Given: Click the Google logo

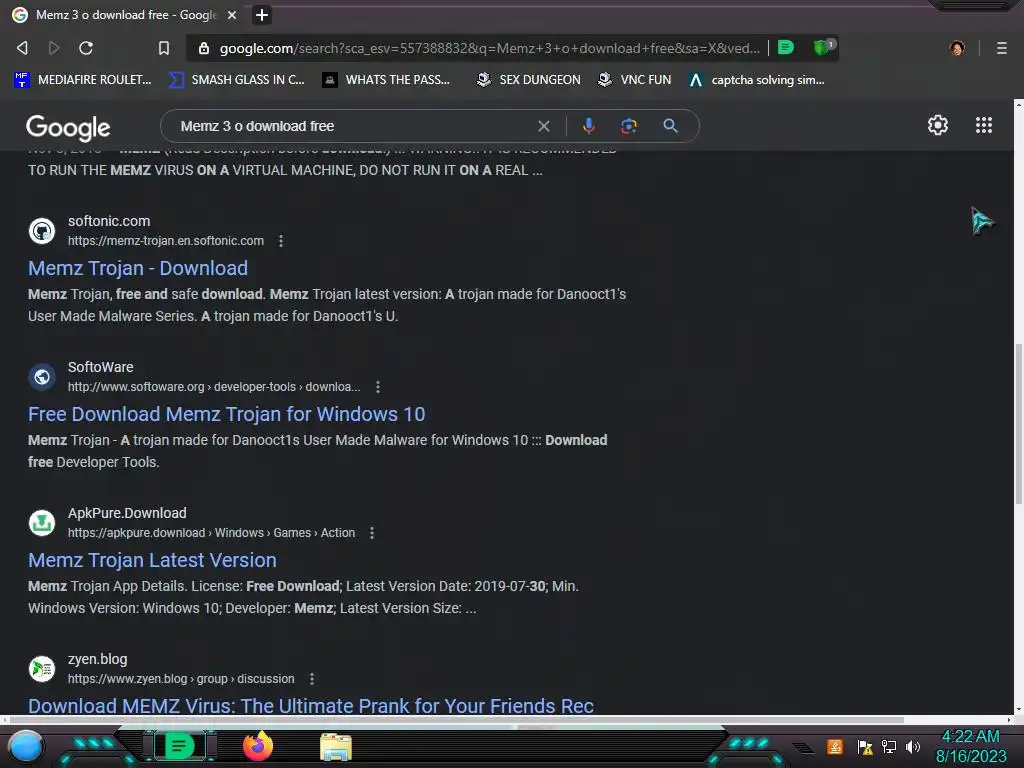Looking at the screenshot, I should coord(68,127).
